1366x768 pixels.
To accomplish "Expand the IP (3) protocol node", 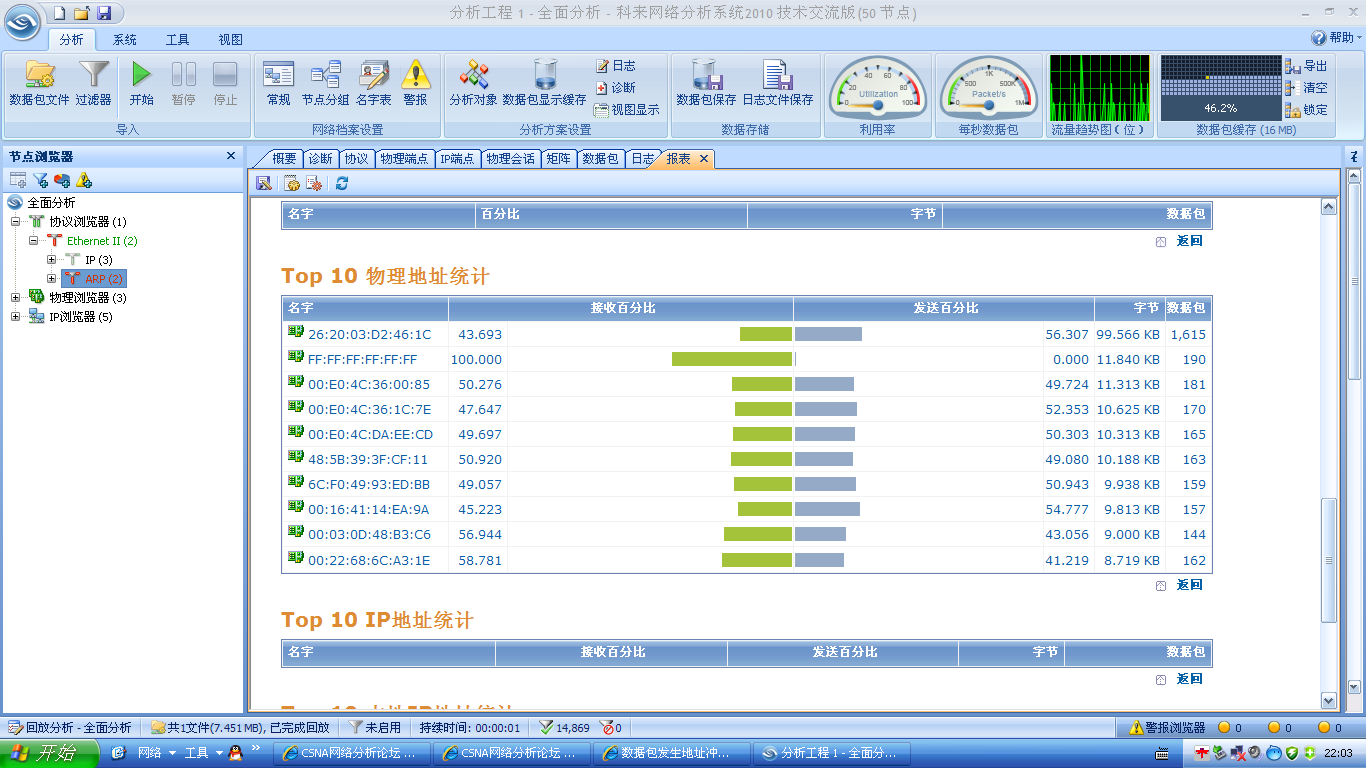I will tap(52, 260).
